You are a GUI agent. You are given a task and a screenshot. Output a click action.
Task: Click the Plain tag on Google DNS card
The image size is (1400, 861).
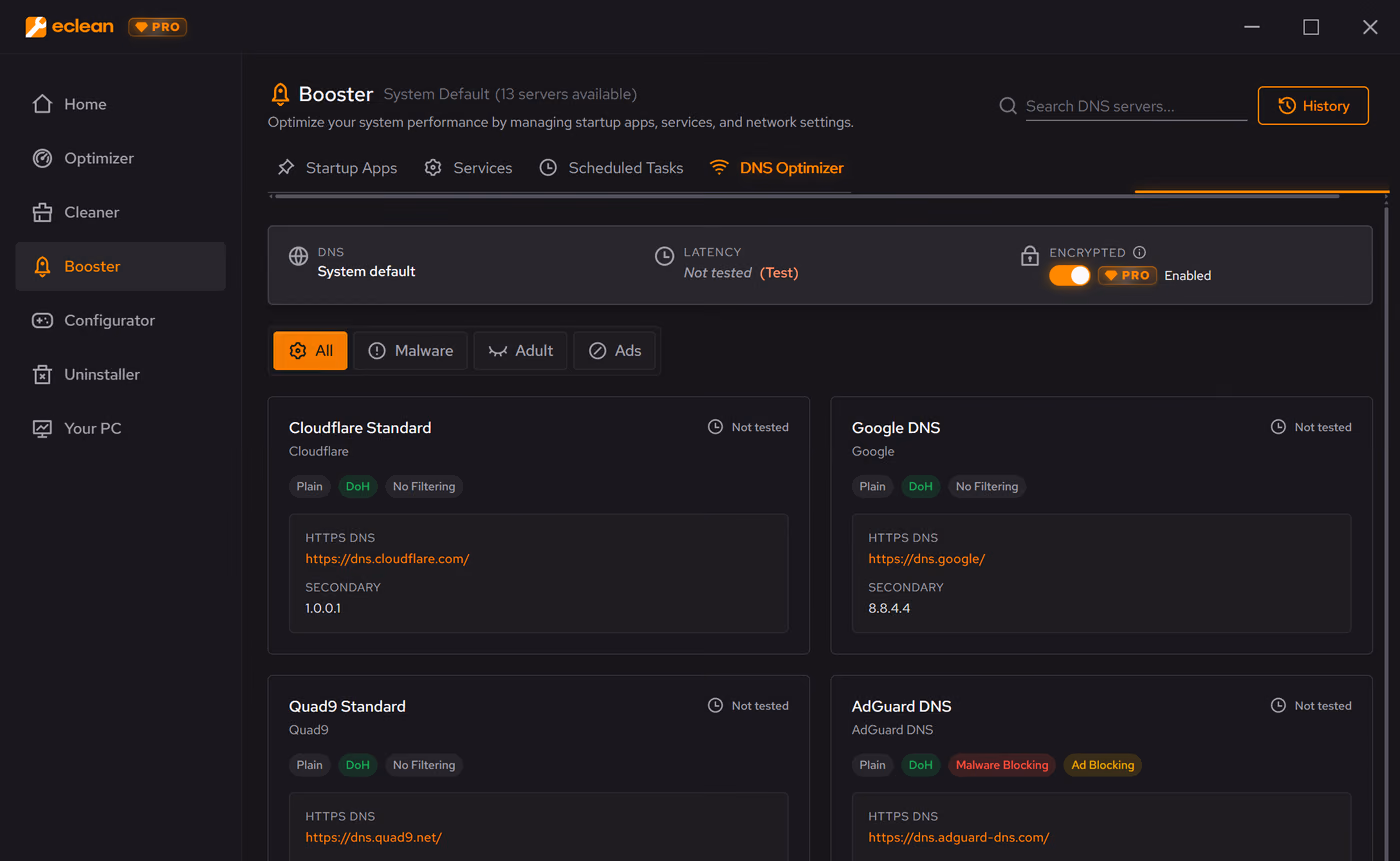pyautogui.click(x=873, y=487)
